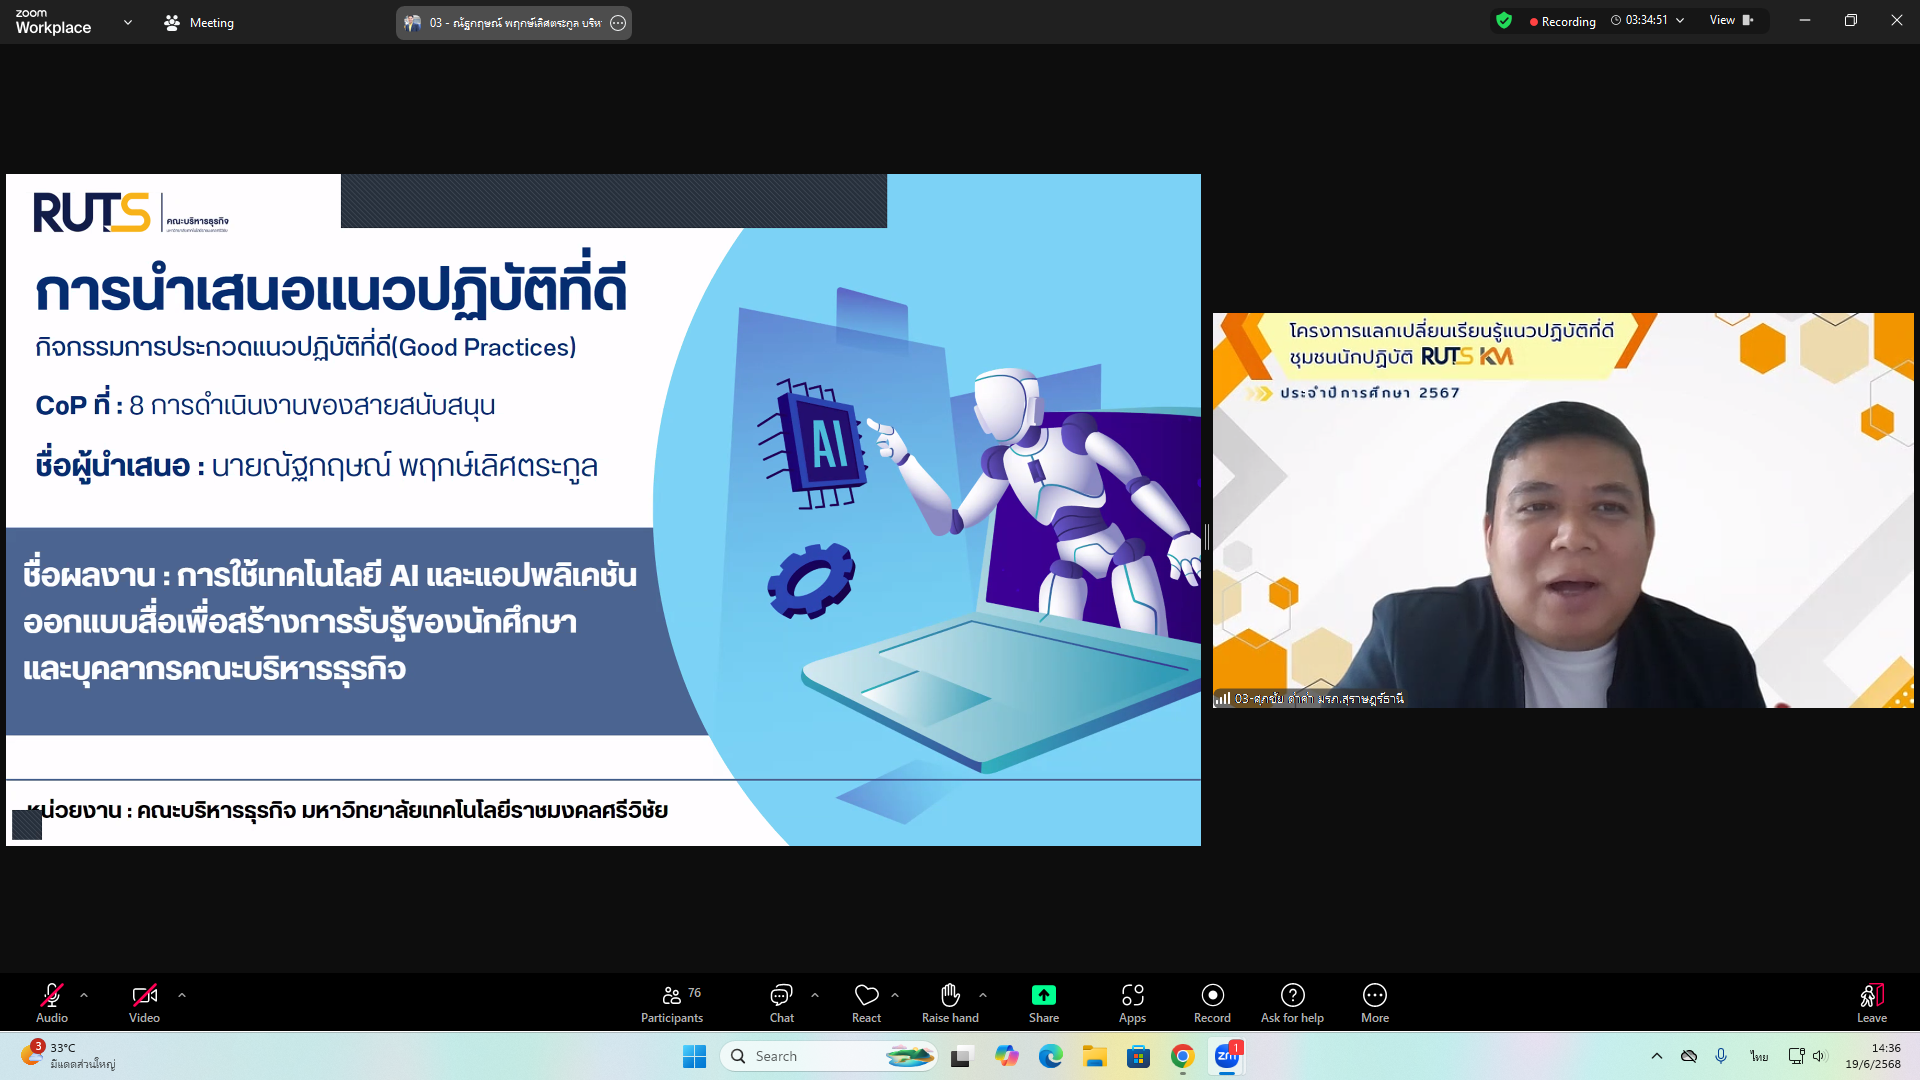Viewport: 1920px width, 1080px height.
Task: Open Microsoft Edge from taskbar
Action: [x=1050, y=1056]
